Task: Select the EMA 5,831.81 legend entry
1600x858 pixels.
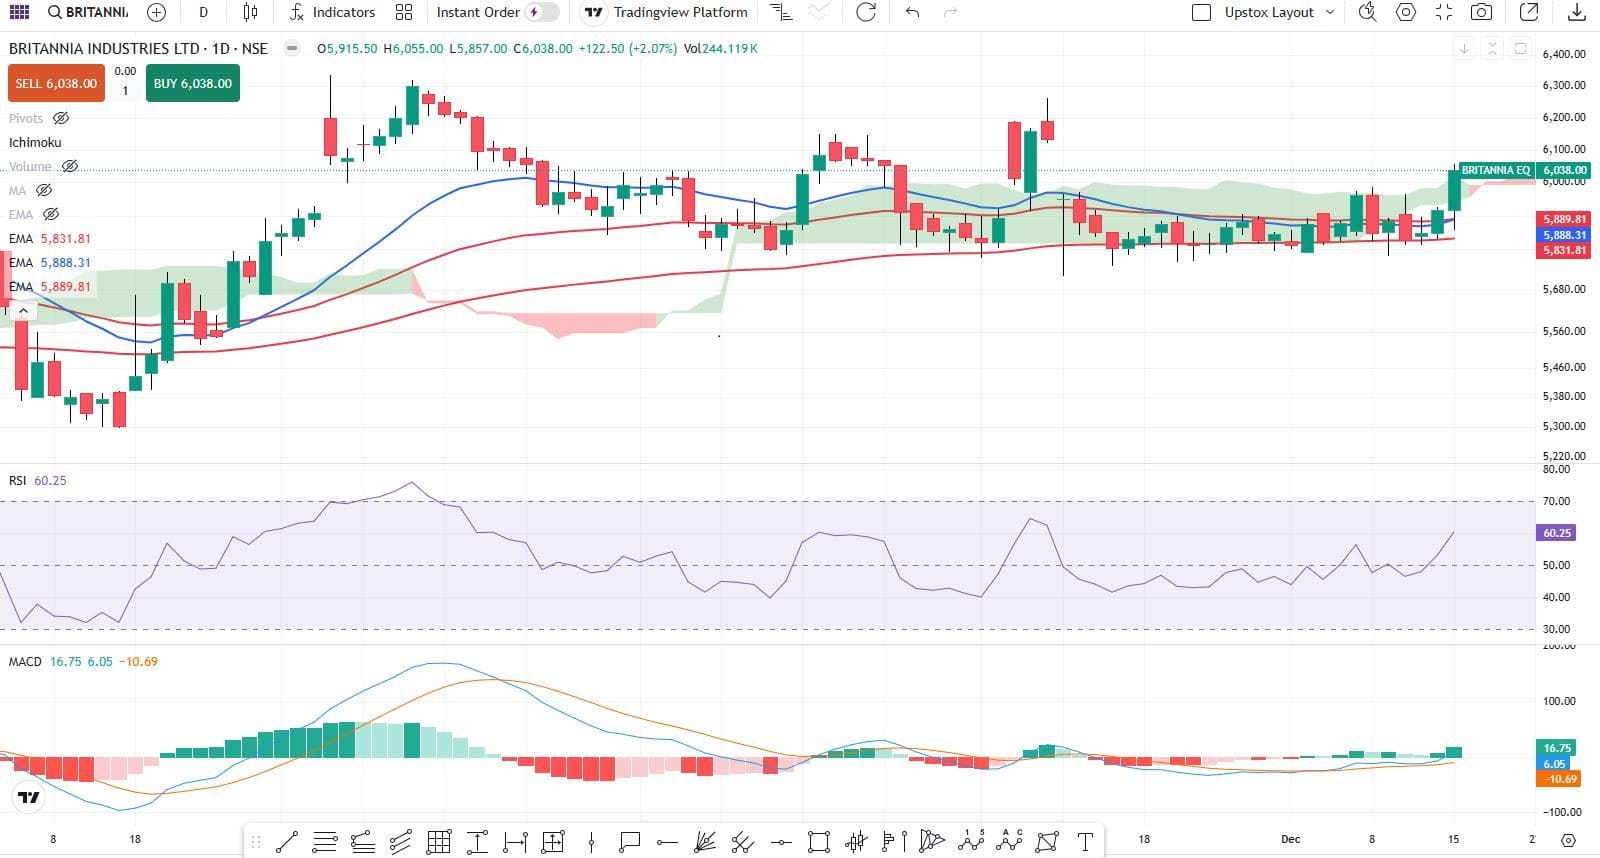Action: point(50,238)
